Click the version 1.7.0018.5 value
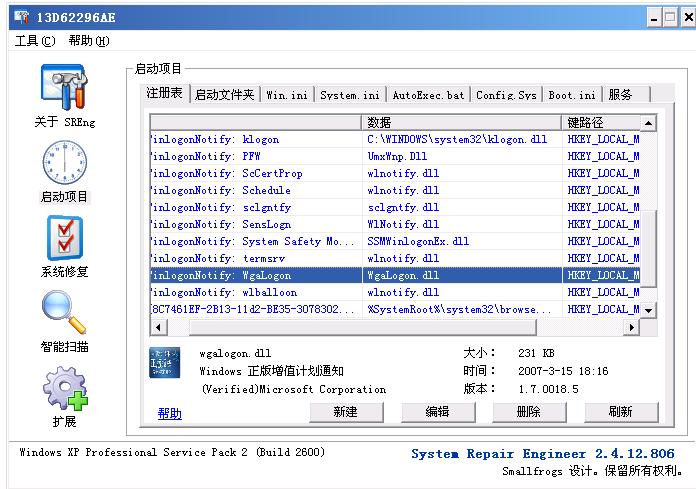696x489 pixels. (549, 389)
